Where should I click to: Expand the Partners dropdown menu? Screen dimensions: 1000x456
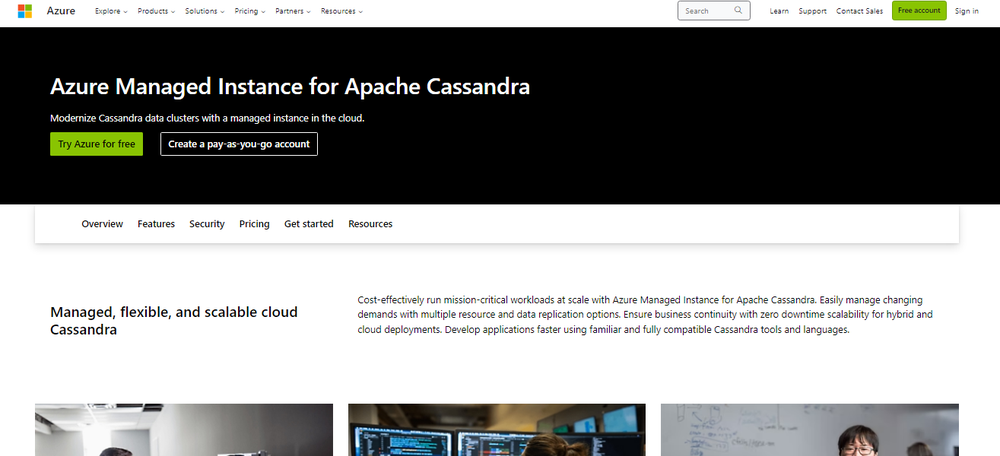pos(293,11)
